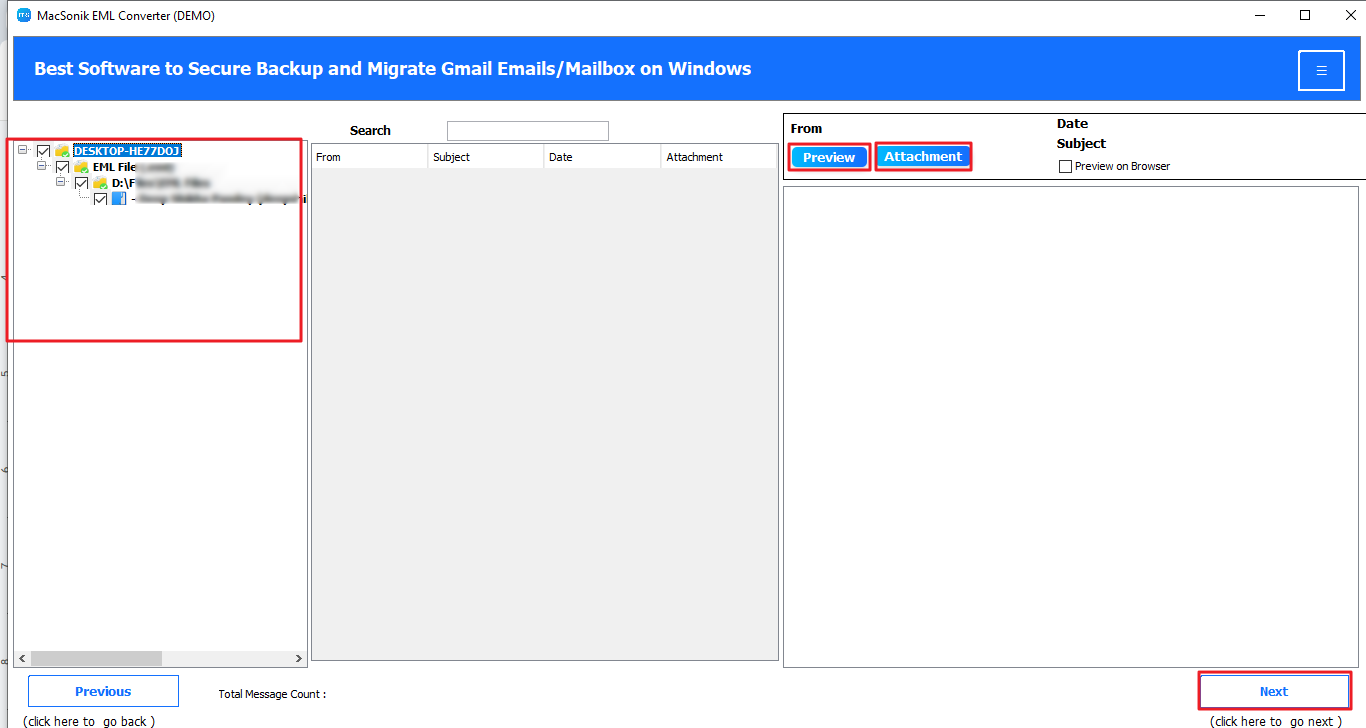Screen dimensions: 1366x728
Task: Sort by the Subject column header
Action: tap(486, 157)
